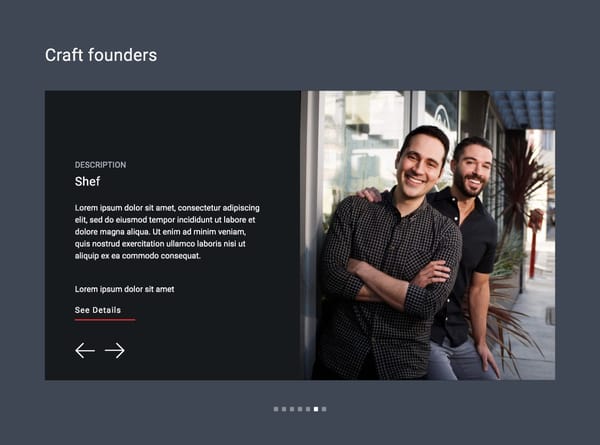Viewport: 600px width, 445px height.
Task: Select the Shef title text
Action: click(x=87, y=181)
